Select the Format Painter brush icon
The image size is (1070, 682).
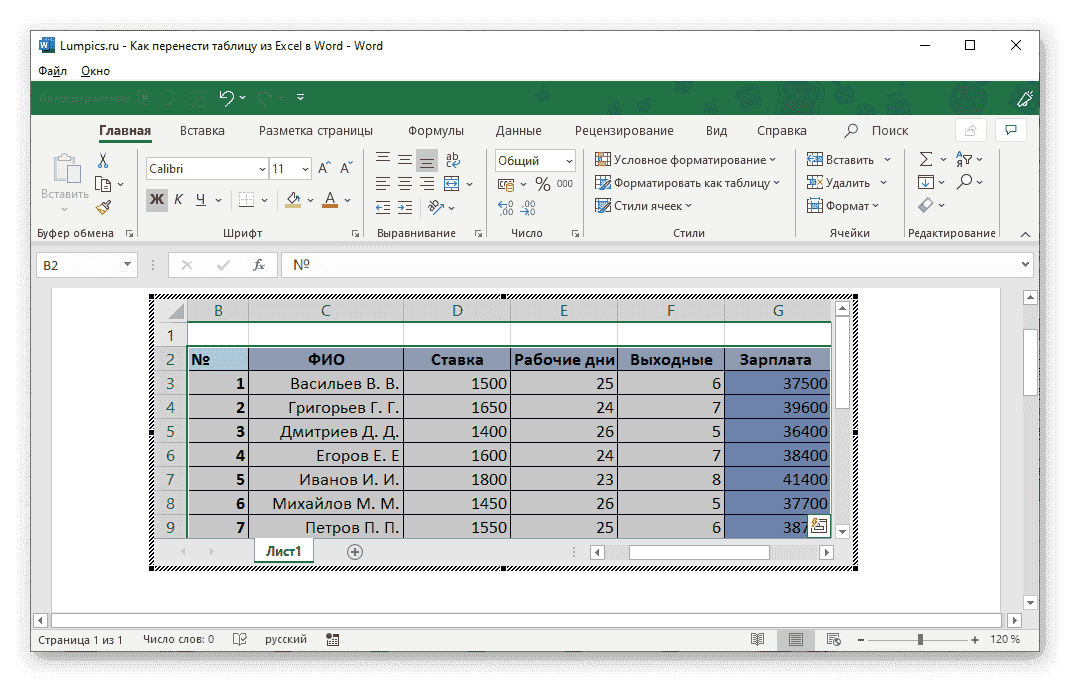pyautogui.click(x=102, y=207)
